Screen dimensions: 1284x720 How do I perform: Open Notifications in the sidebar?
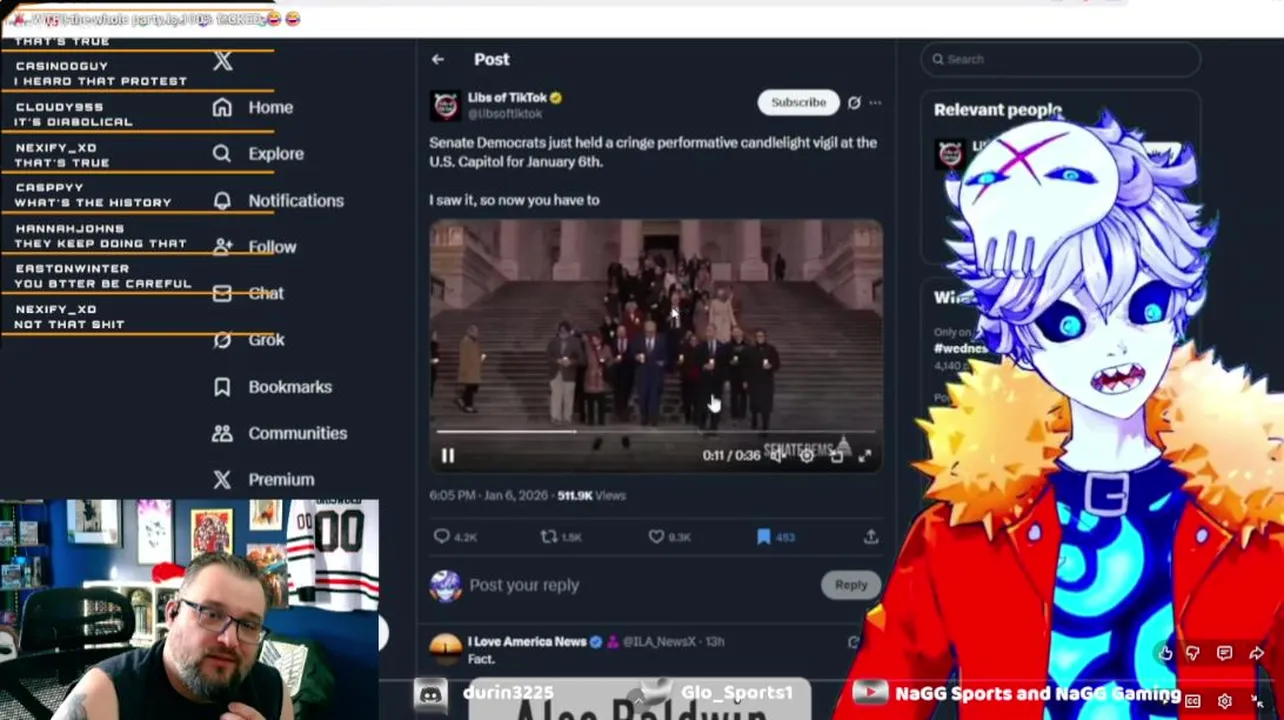click(278, 200)
